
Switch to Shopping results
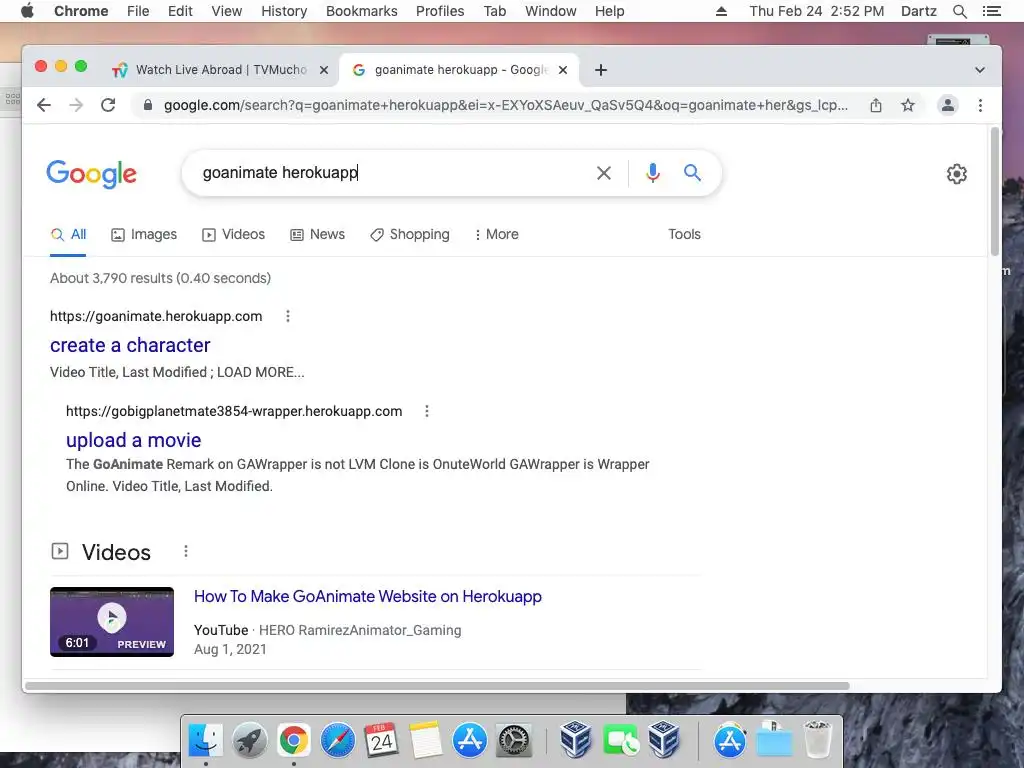click(x=410, y=234)
